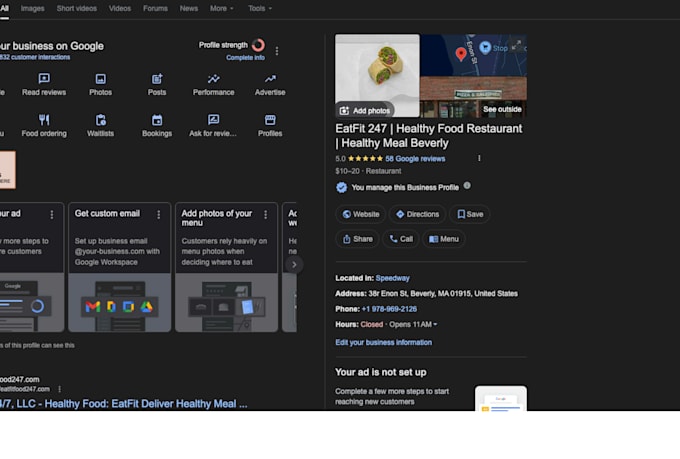
Task: Click the verified badge icon
Action: 341,187
